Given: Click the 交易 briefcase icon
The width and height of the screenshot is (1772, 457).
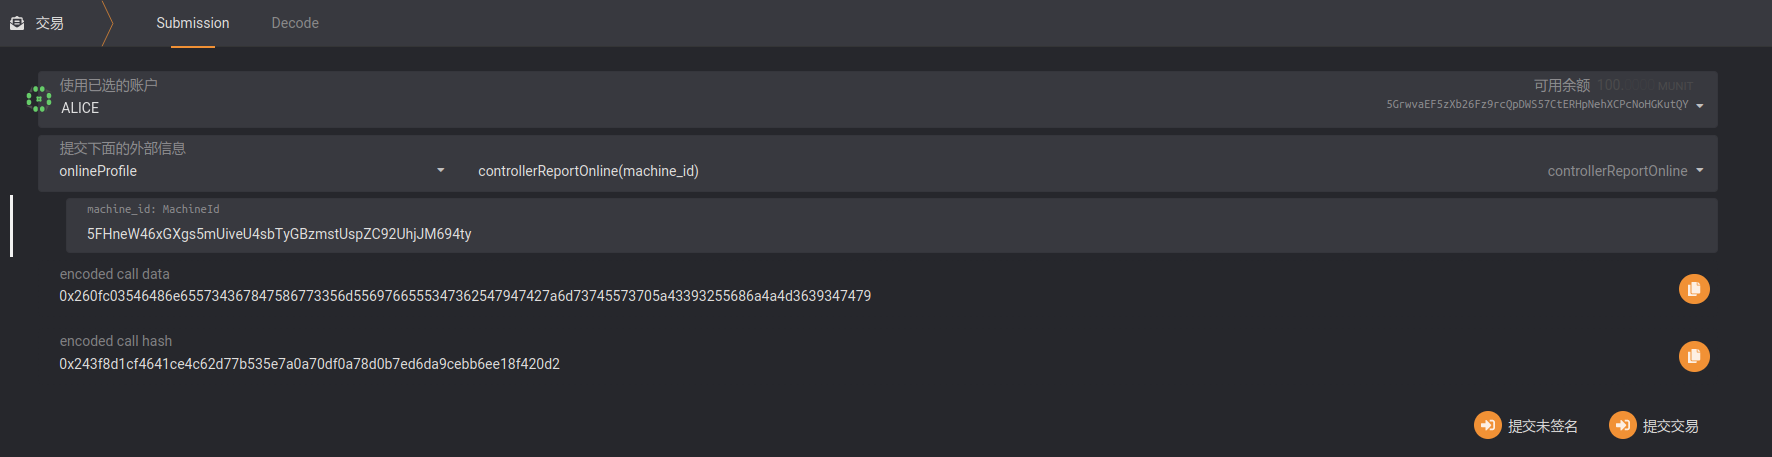Looking at the screenshot, I should 17,23.
